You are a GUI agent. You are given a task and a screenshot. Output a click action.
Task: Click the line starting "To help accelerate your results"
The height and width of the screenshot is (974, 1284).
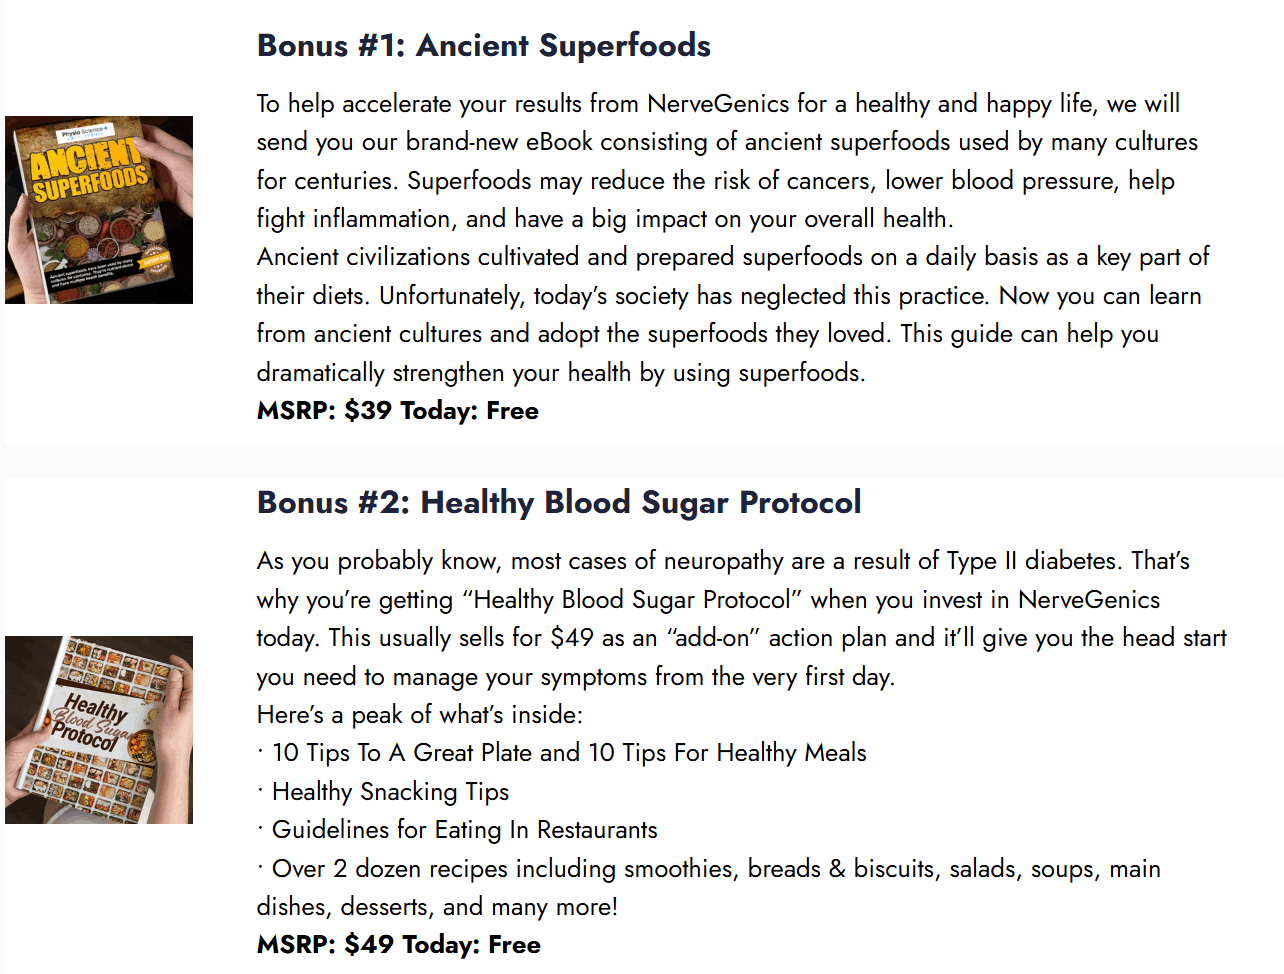(718, 104)
